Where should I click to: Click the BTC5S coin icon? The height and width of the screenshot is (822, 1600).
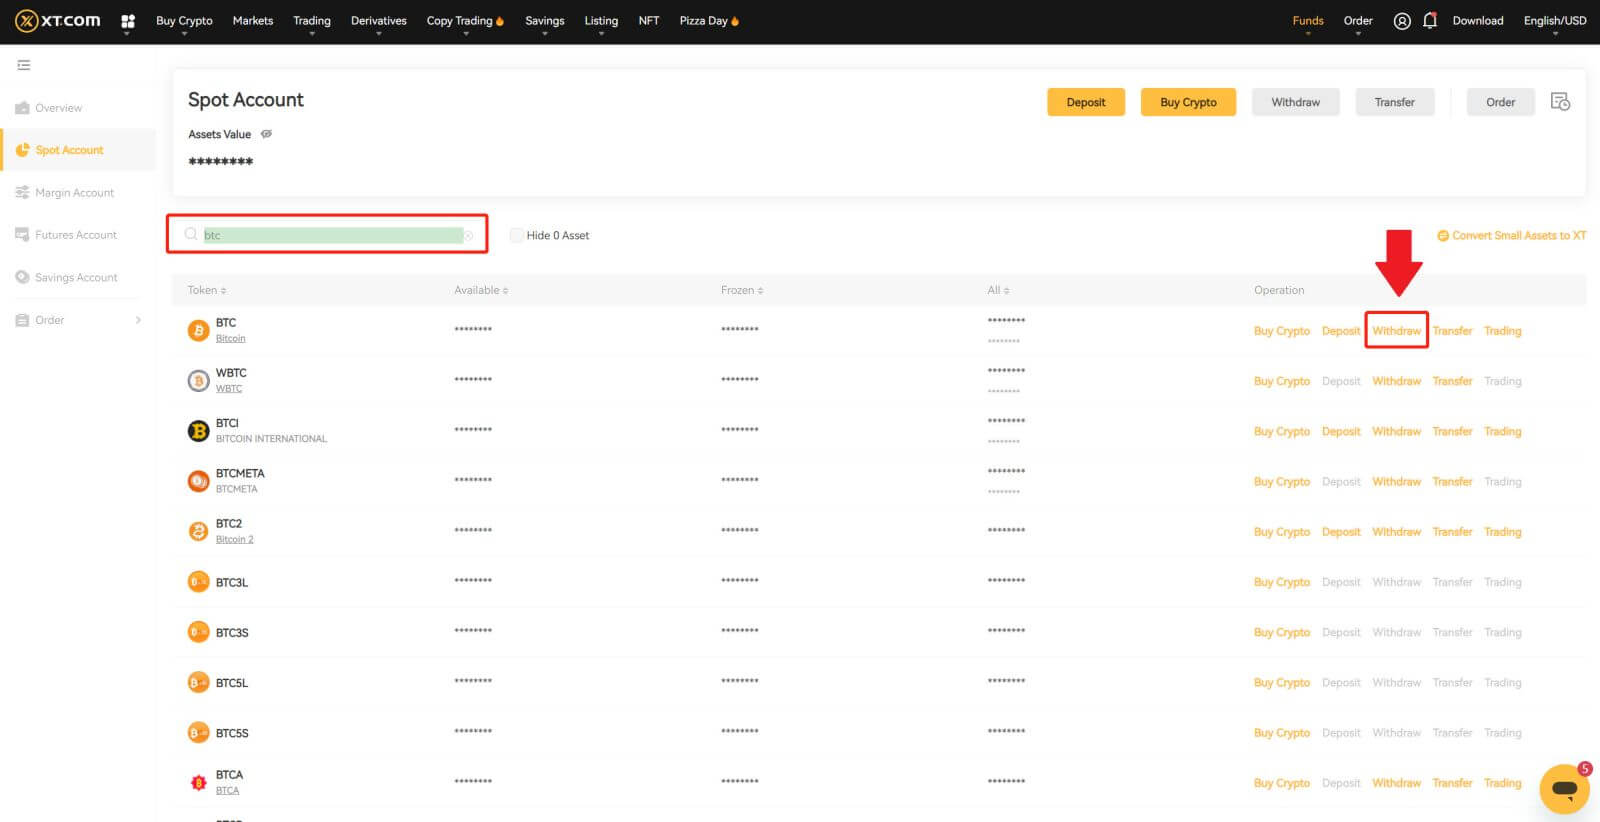198,733
